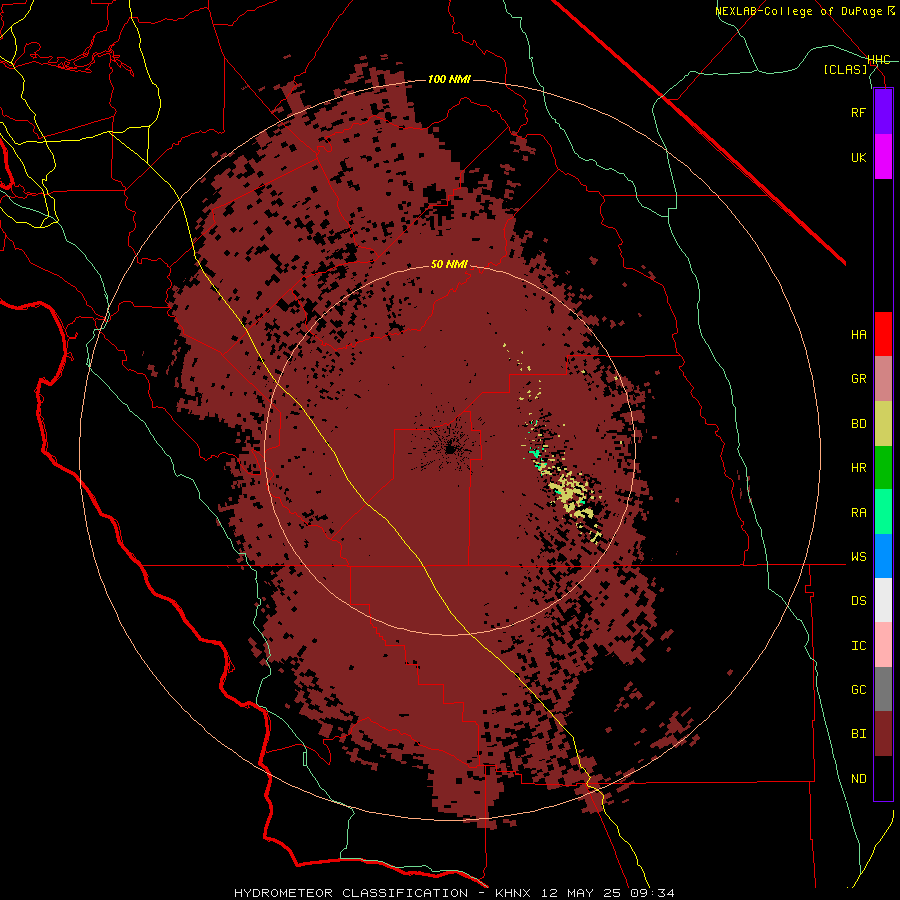Select the BD yellow legend swatch
900x900 pixels.
[x=883, y=424]
